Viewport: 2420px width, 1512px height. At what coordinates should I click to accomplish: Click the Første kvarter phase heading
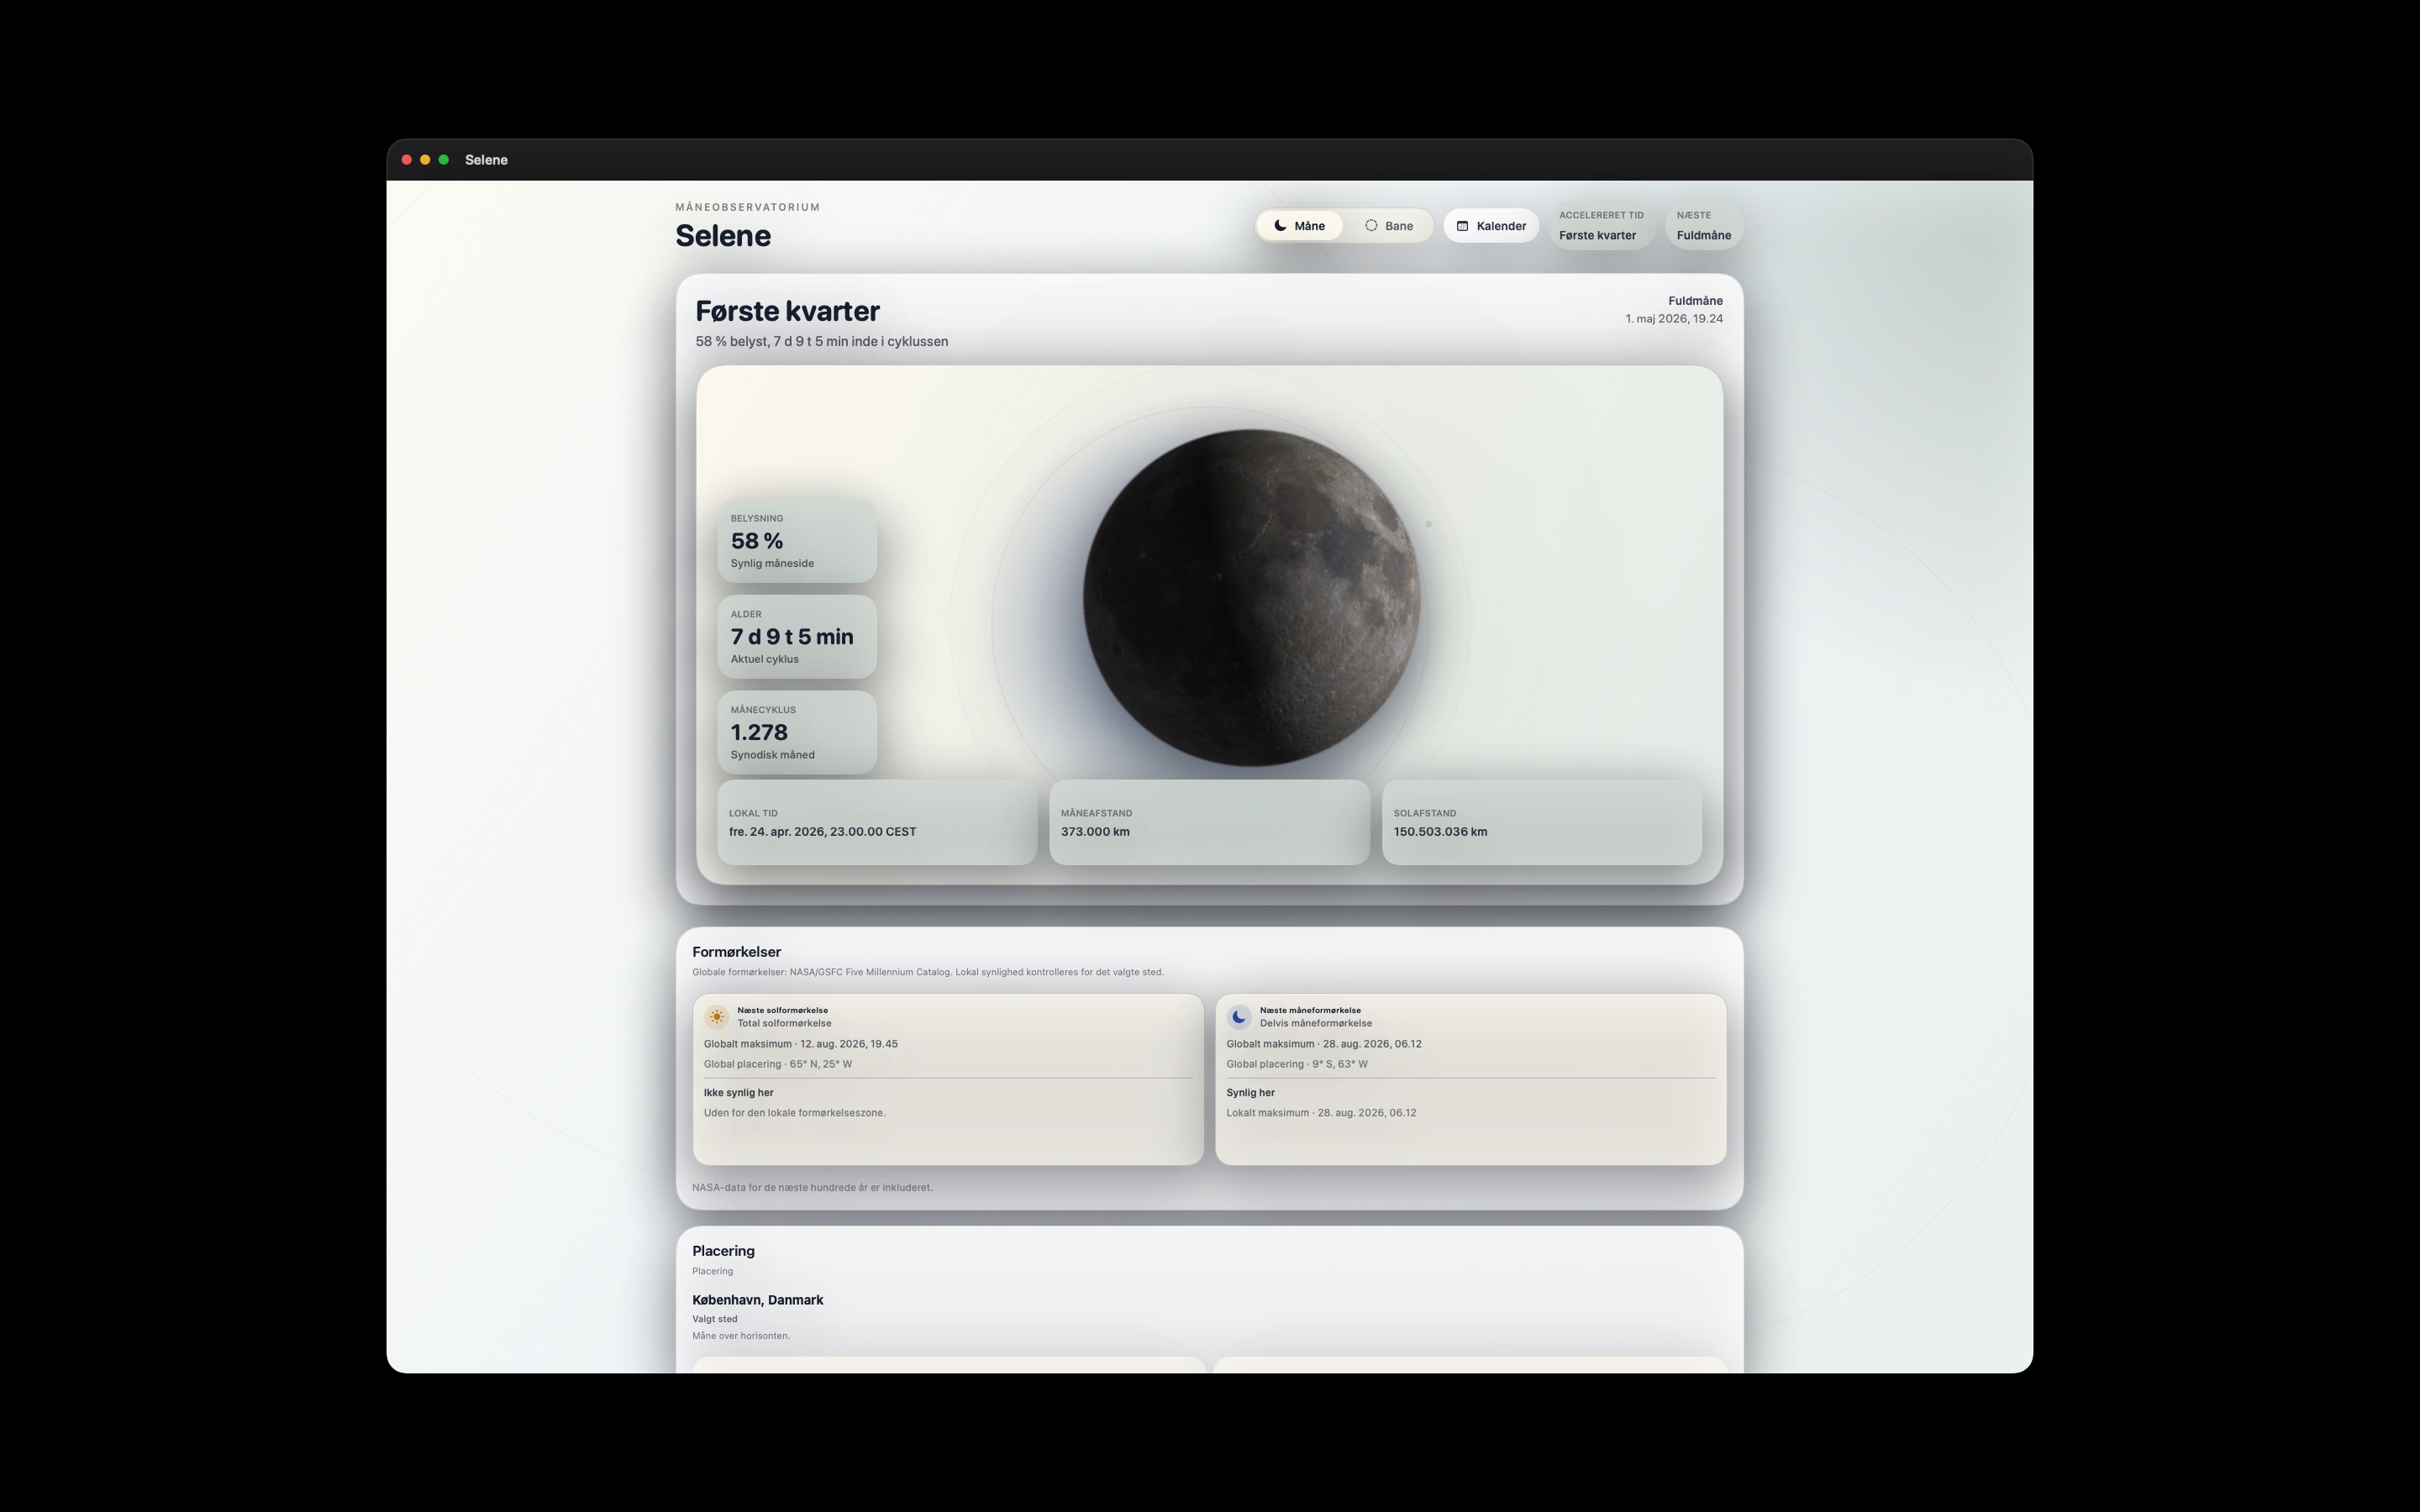point(788,311)
